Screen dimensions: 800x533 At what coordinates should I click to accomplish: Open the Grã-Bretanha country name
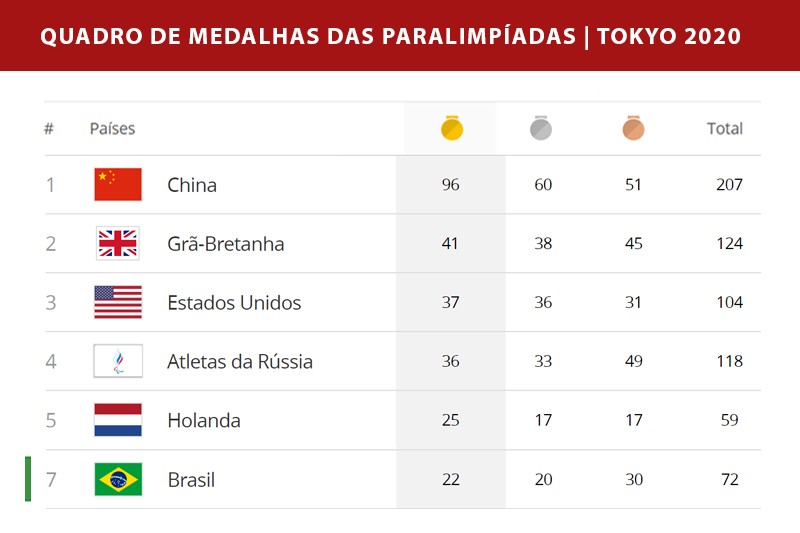[x=226, y=244]
